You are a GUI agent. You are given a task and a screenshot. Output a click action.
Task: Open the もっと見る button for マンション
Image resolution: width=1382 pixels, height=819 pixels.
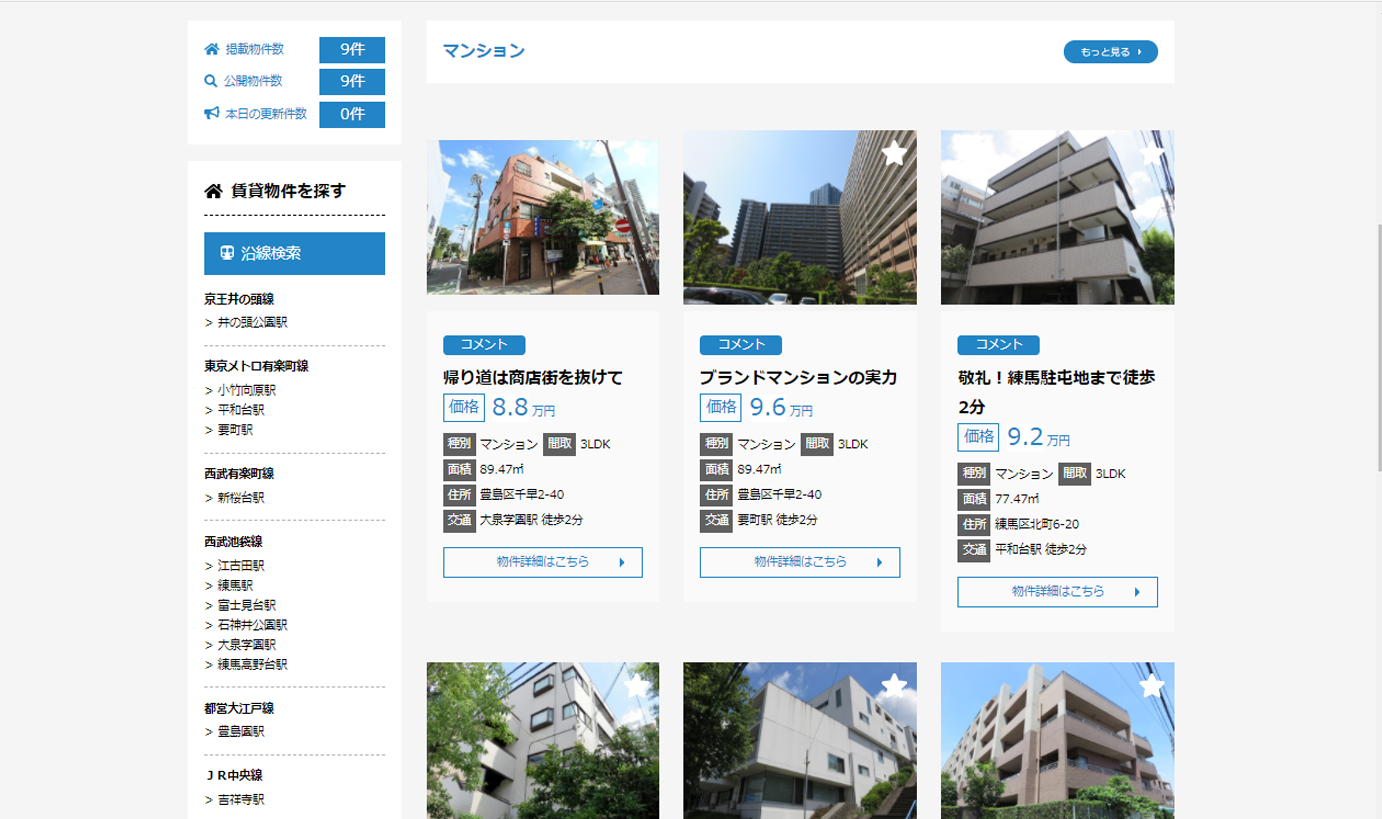click(1110, 52)
